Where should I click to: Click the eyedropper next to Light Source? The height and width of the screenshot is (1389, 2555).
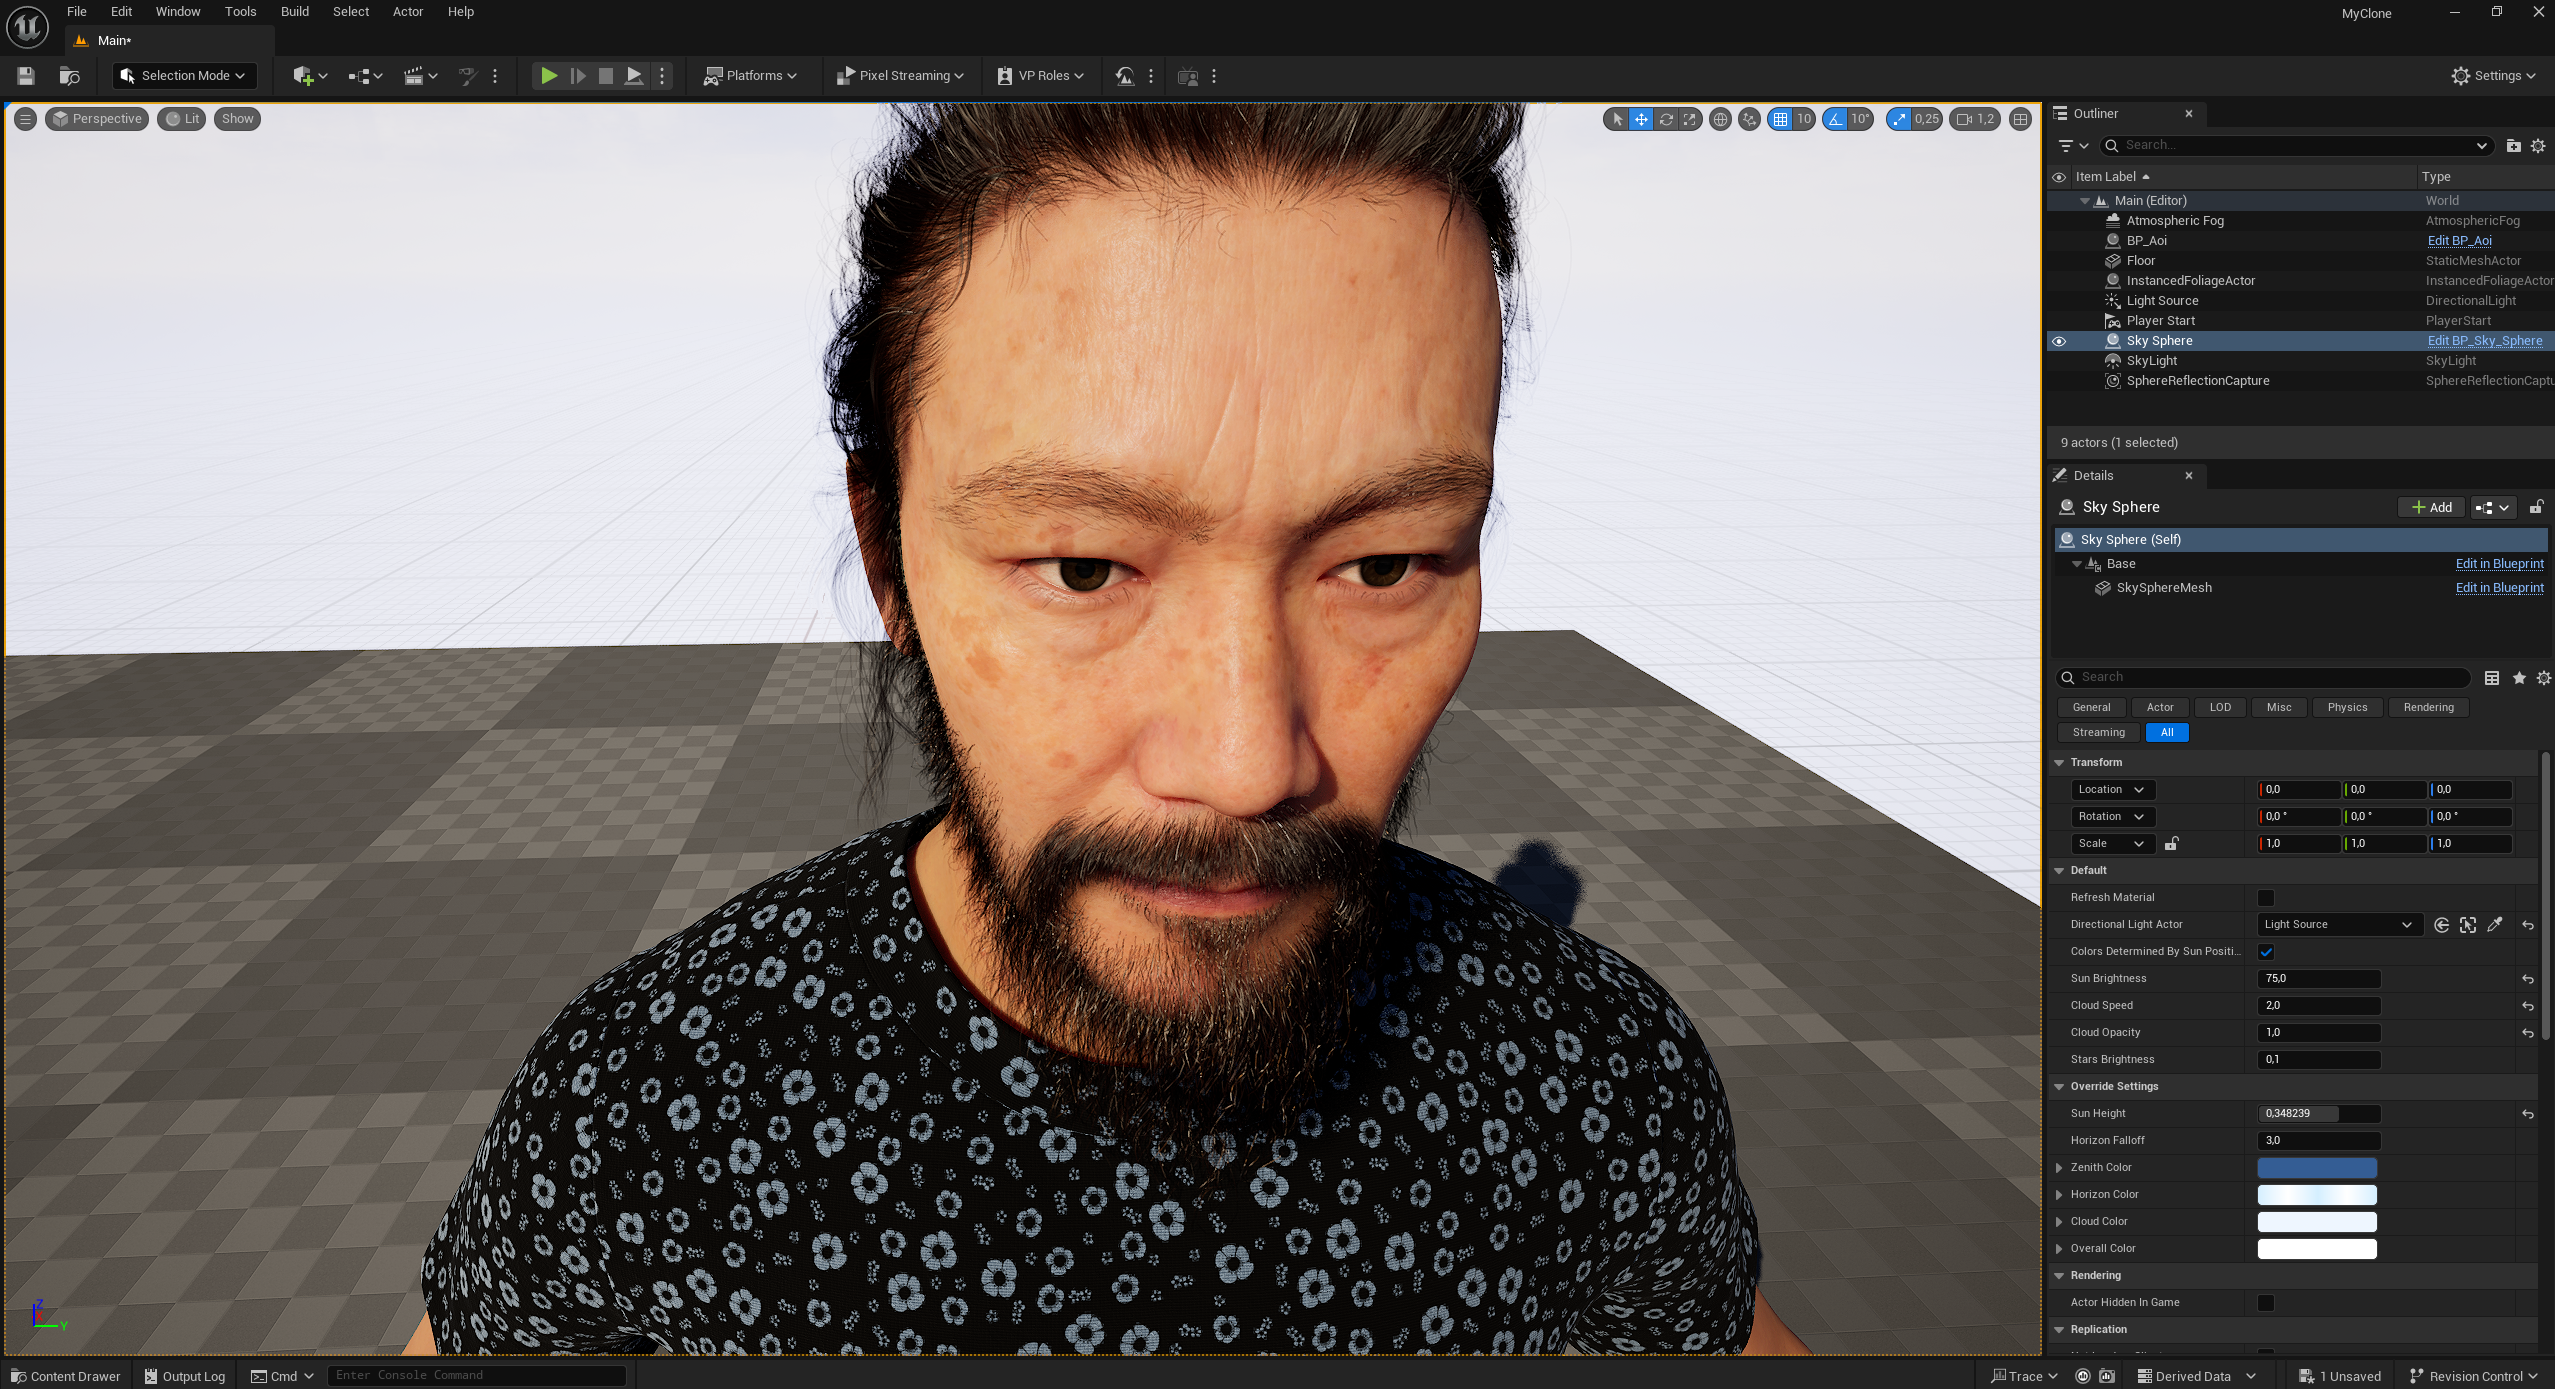[x=2495, y=925]
